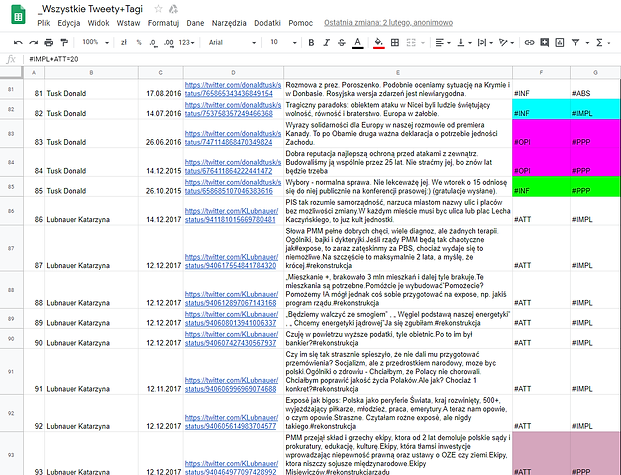The width and height of the screenshot is (621, 475).
Task: Open the horizontal align dropdown
Action: click(443, 42)
